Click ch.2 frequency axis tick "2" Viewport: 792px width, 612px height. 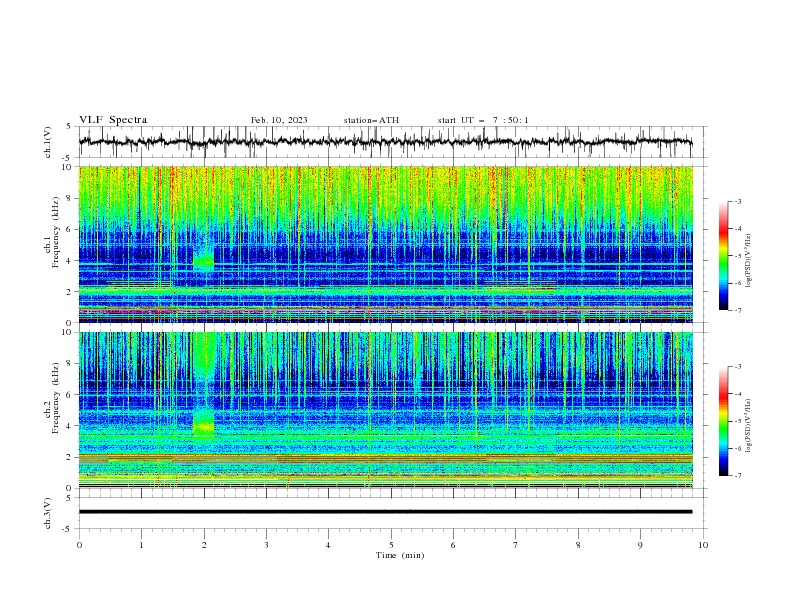pyautogui.click(x=71, y=457)
